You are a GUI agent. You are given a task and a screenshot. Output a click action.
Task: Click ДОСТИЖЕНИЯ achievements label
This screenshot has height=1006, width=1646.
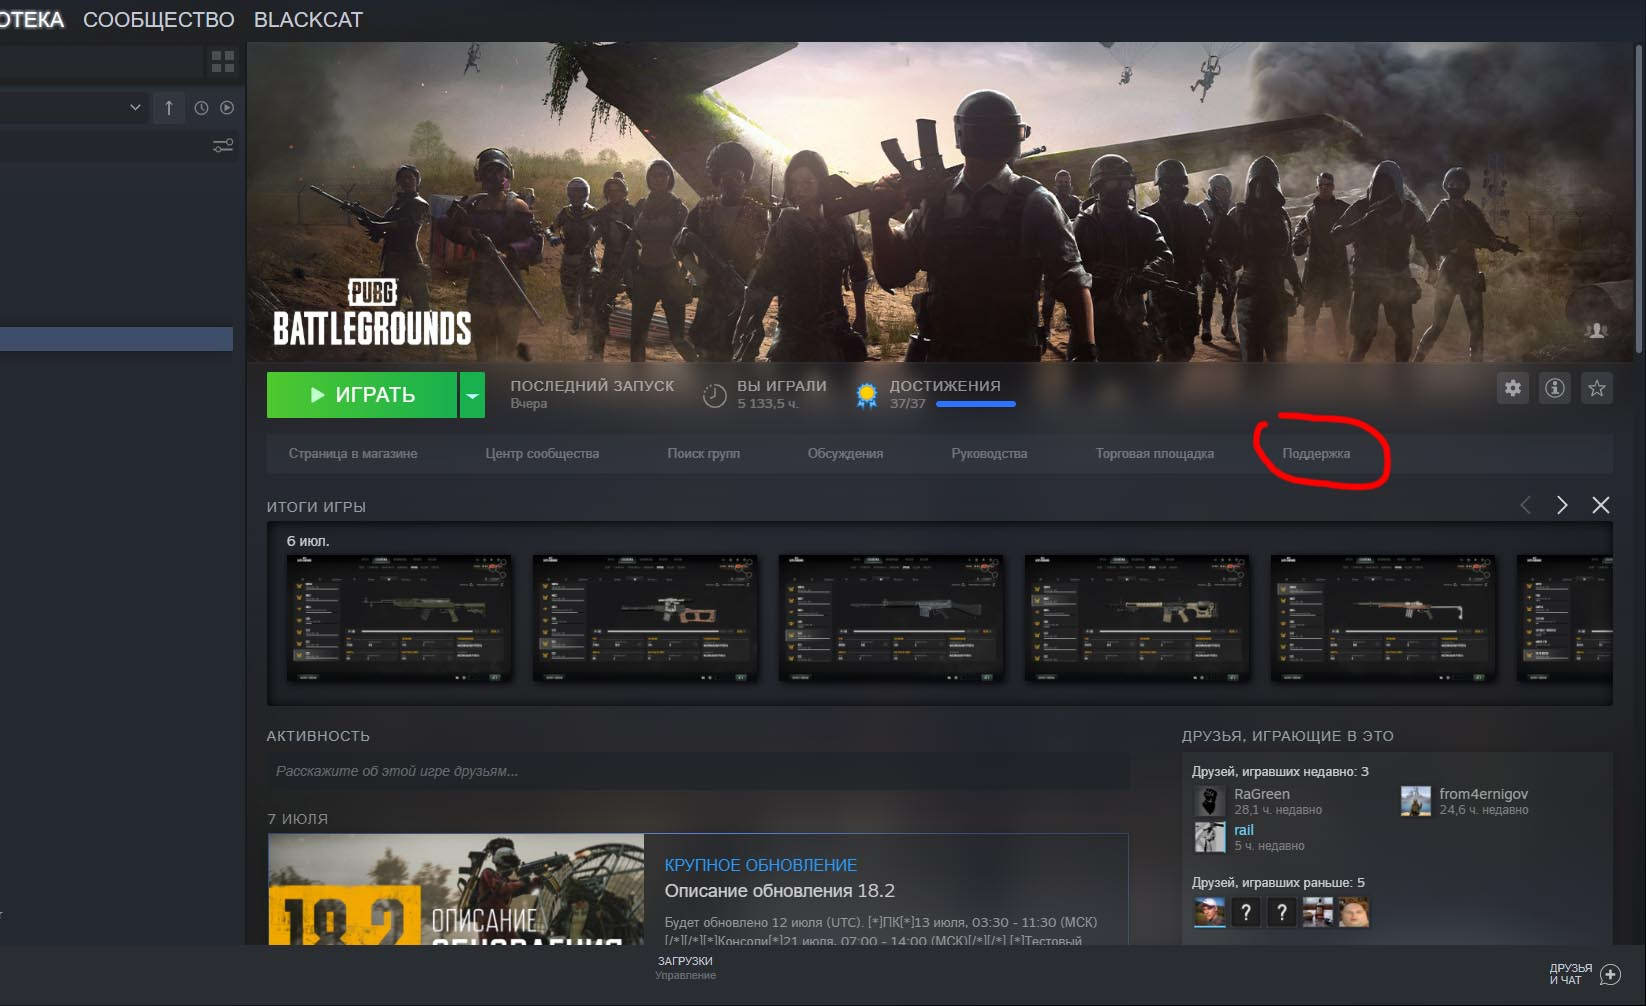[x=945, y=386]
